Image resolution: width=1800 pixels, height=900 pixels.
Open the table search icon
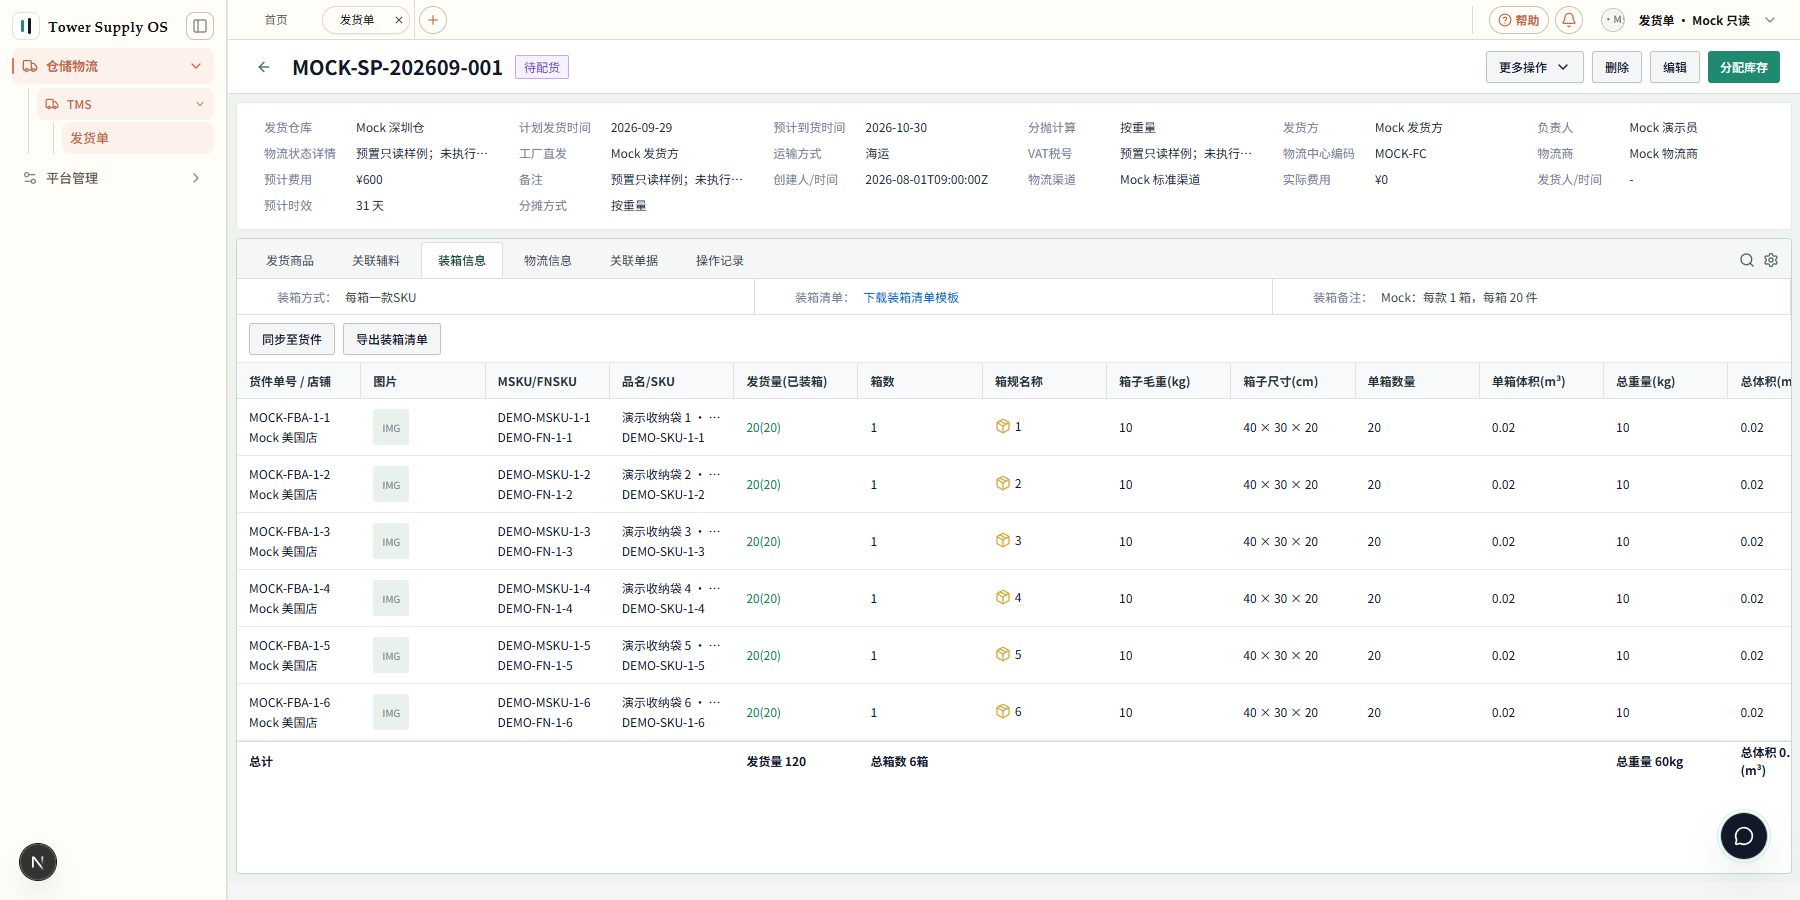(1747, 260)
